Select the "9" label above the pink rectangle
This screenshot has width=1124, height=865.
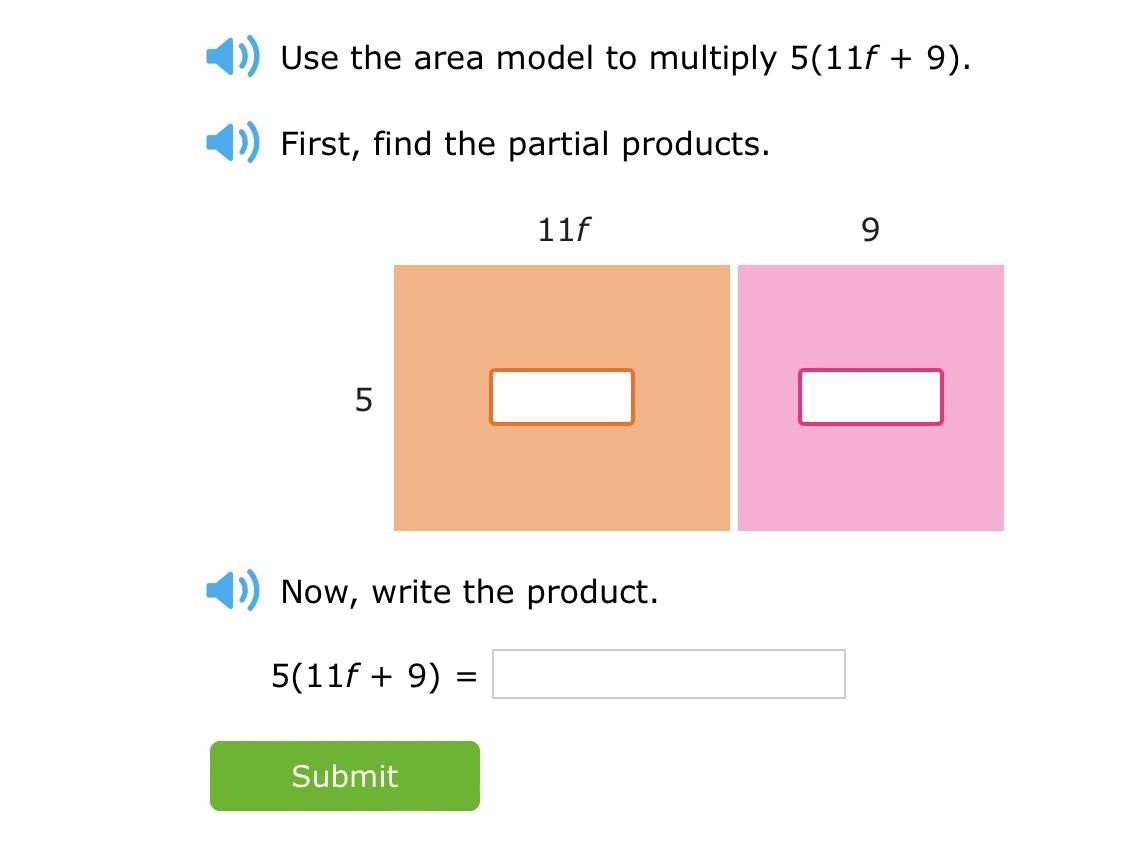870,230
